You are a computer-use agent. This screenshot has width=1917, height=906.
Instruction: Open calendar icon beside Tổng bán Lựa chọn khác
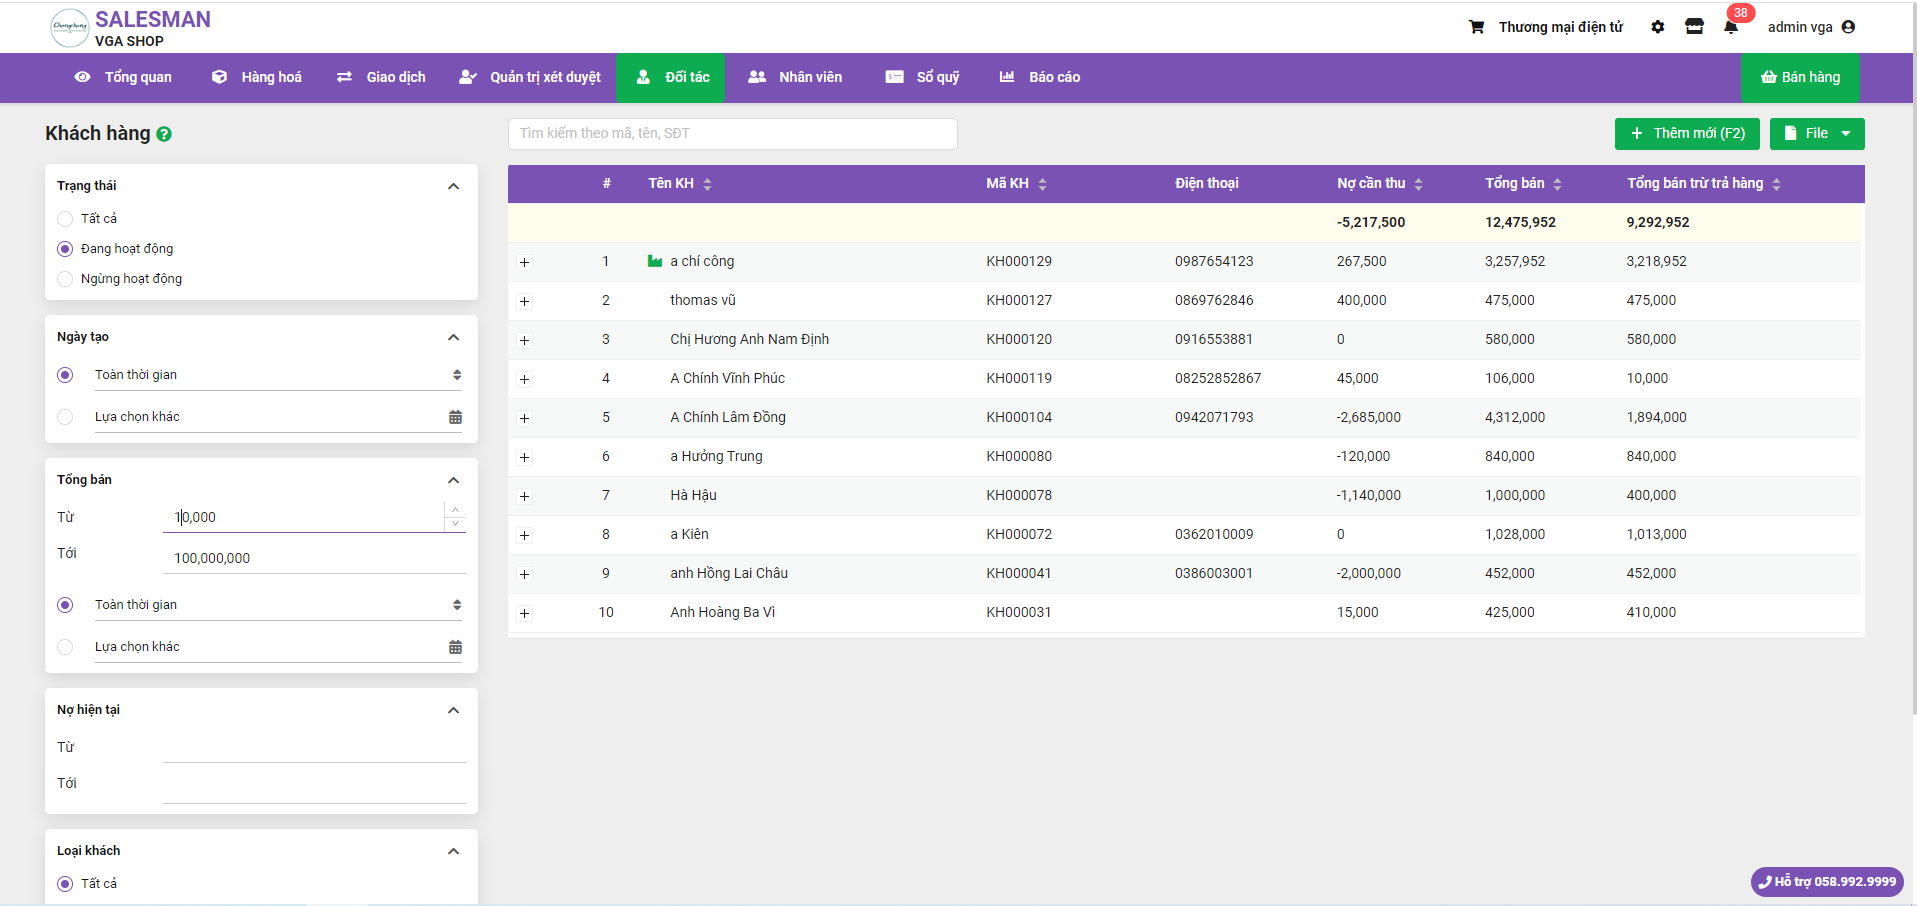455,647
